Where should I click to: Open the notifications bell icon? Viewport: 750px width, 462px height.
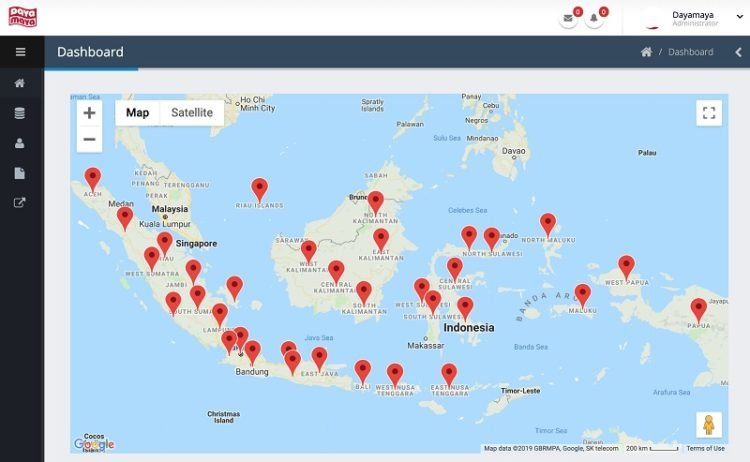[x=594, y=18]
